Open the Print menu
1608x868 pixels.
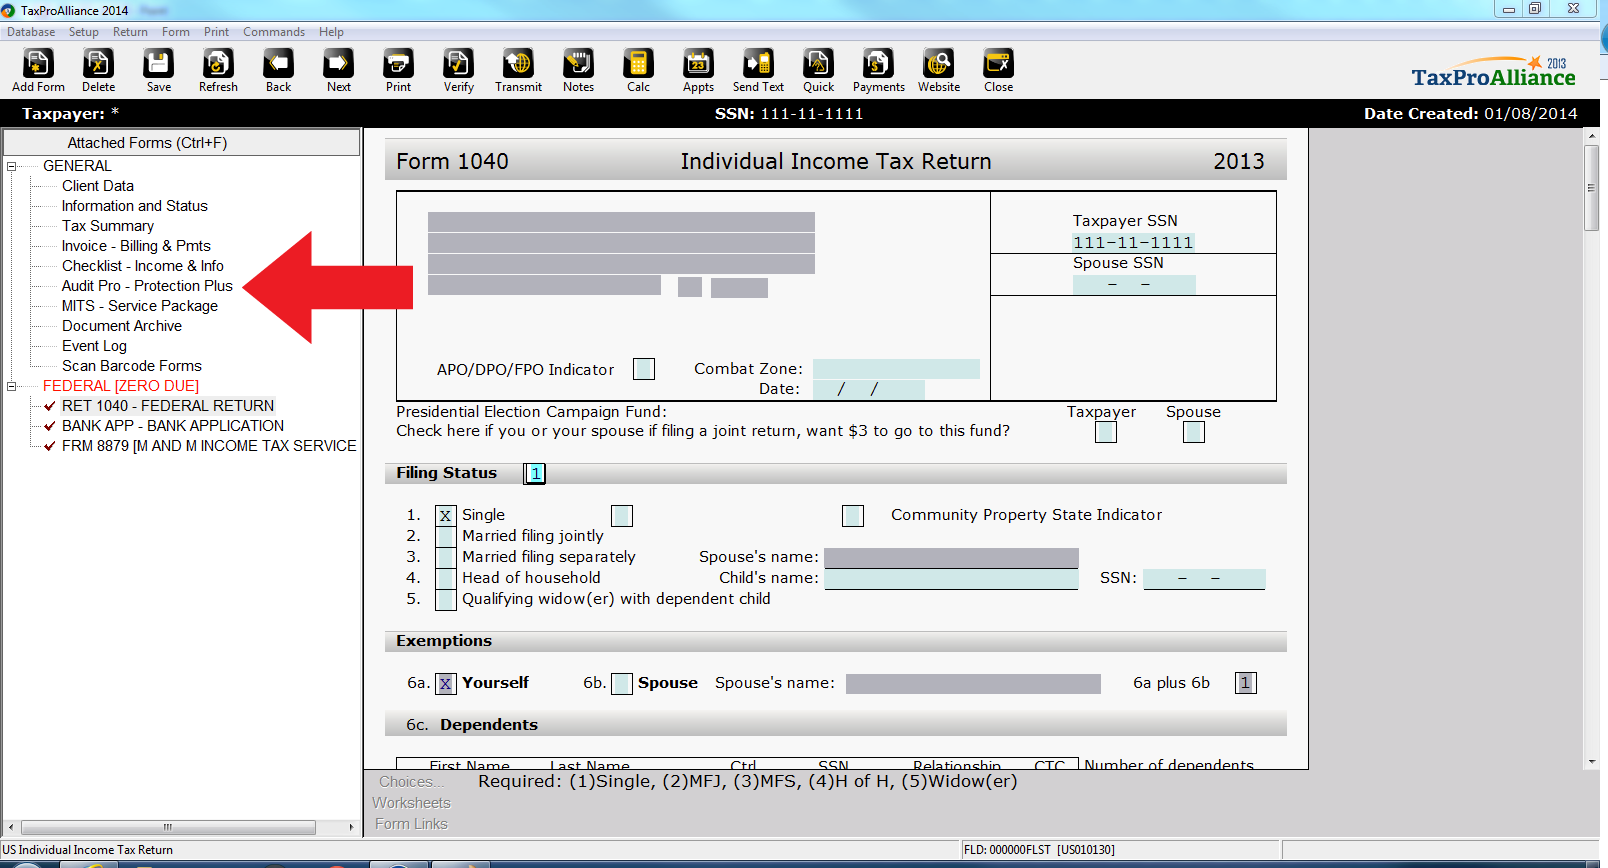[216, 32]
